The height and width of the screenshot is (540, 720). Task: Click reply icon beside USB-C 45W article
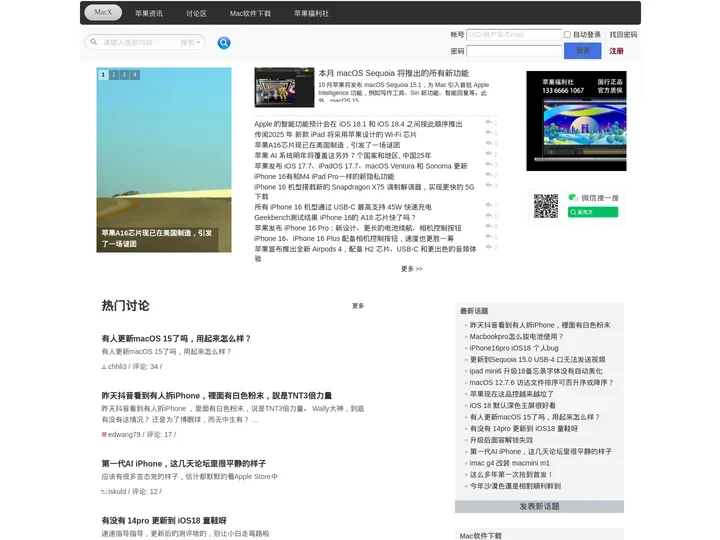click(x=489, y=205)
